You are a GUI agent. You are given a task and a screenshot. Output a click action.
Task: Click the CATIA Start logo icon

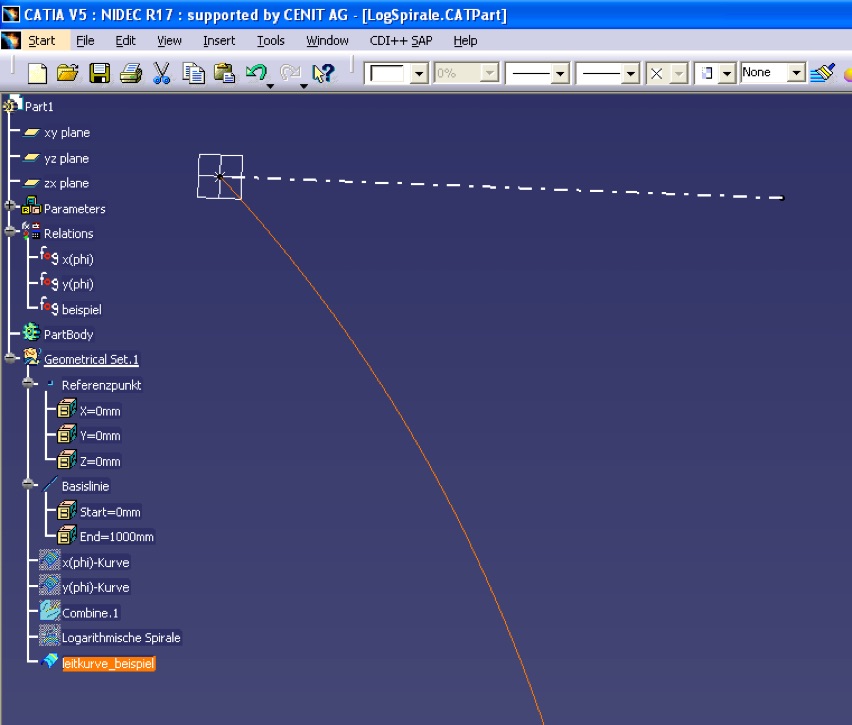click(x=11, y=40)
